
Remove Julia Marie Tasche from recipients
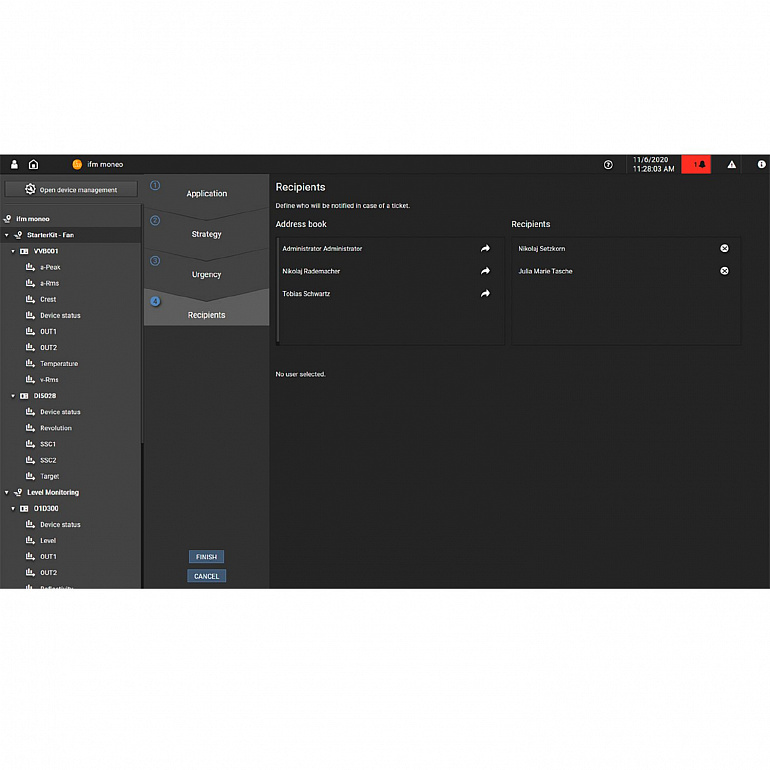pos(724,271)
